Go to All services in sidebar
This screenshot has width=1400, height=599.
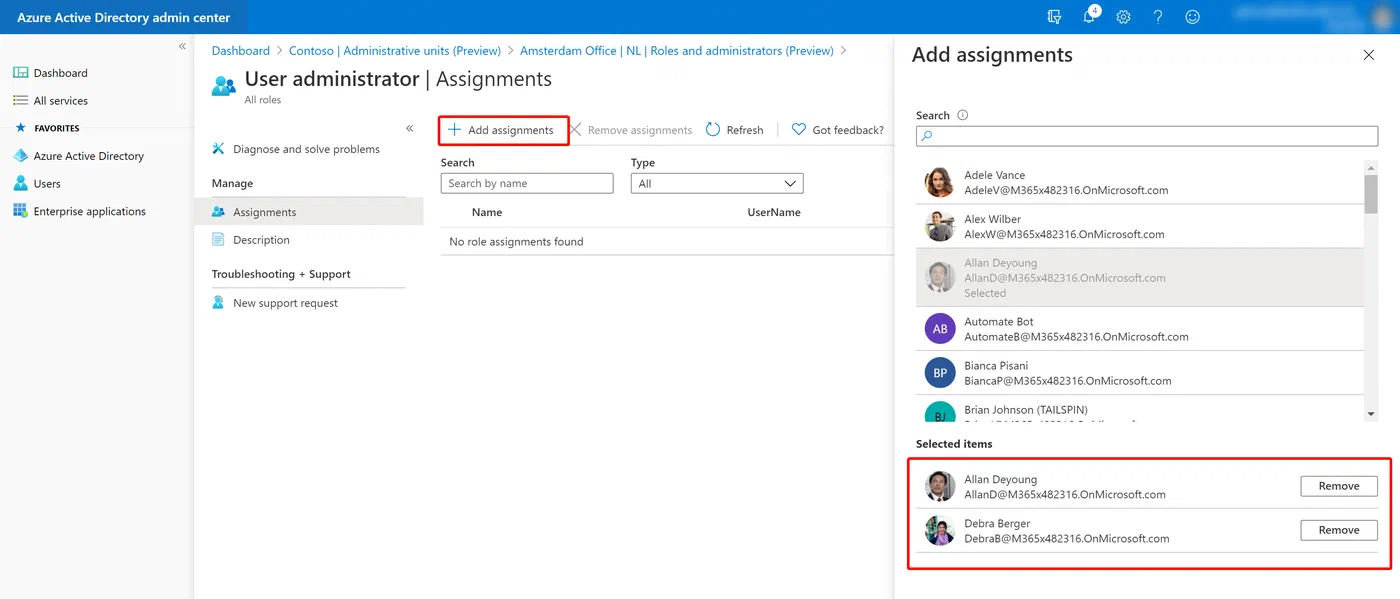60,101
